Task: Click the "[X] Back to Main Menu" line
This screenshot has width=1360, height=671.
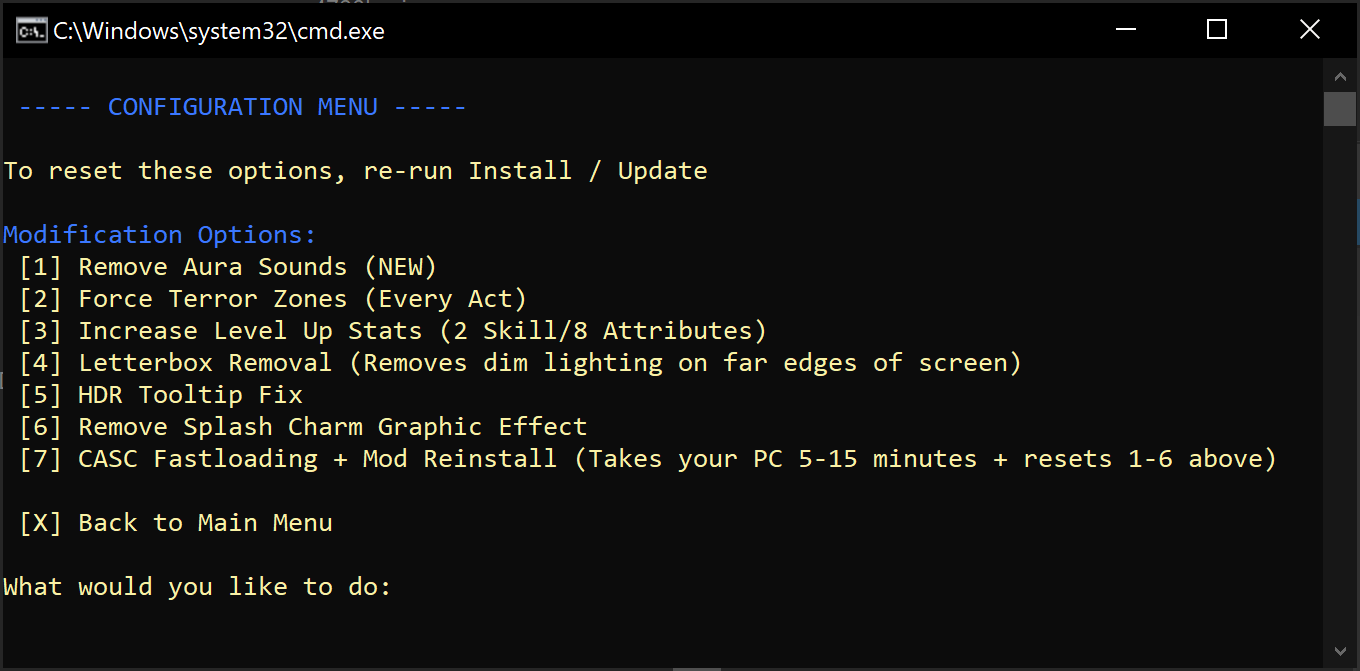Action: [x=176, y=523]
